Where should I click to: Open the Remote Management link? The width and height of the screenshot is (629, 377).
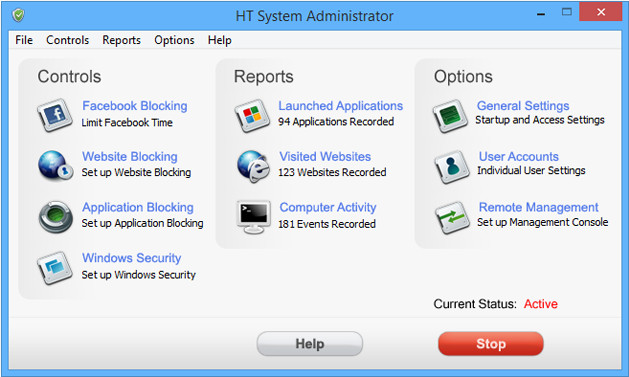click(539, 207)
